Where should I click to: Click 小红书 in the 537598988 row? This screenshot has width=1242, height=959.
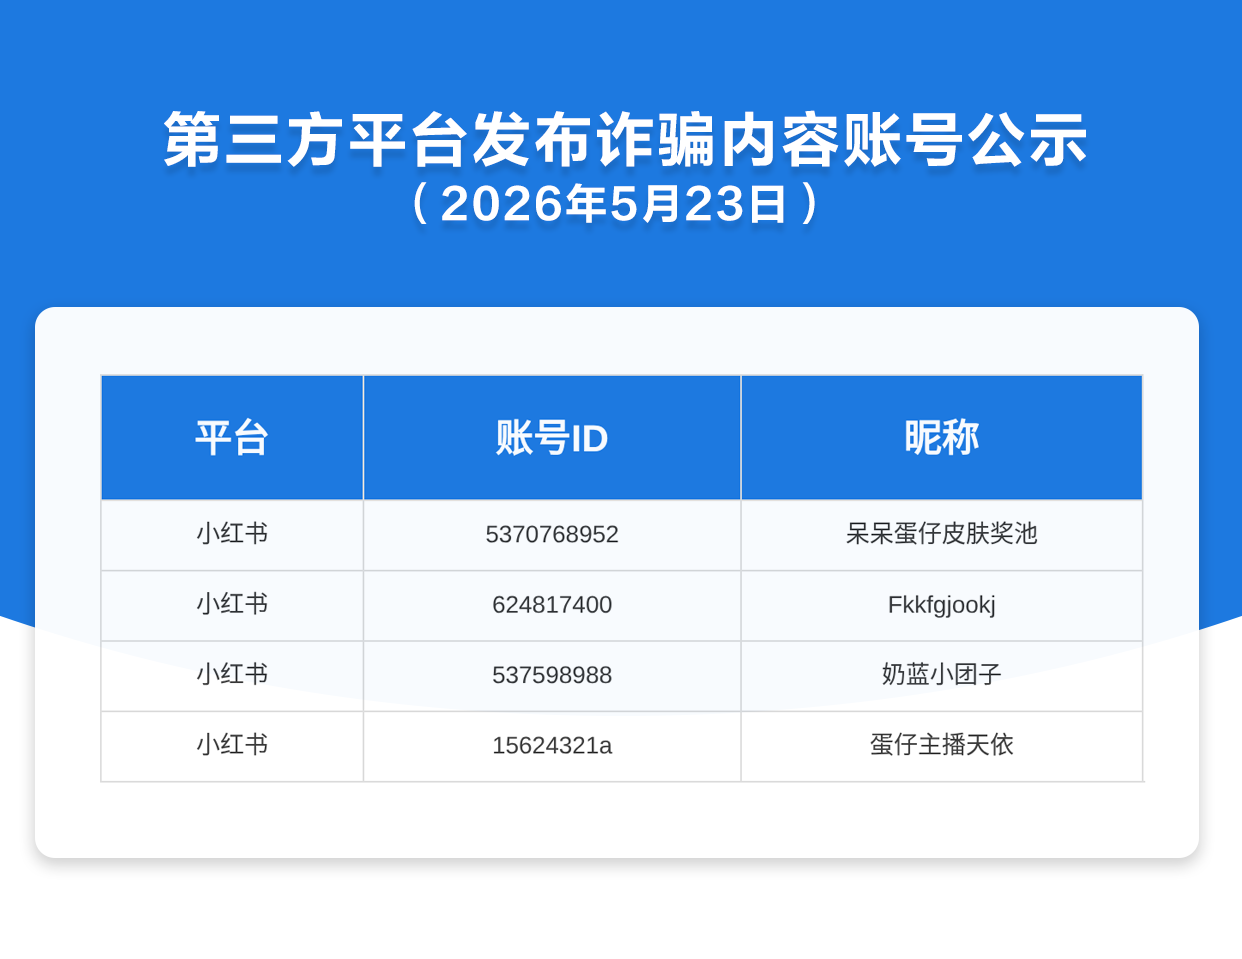[232, 675]
